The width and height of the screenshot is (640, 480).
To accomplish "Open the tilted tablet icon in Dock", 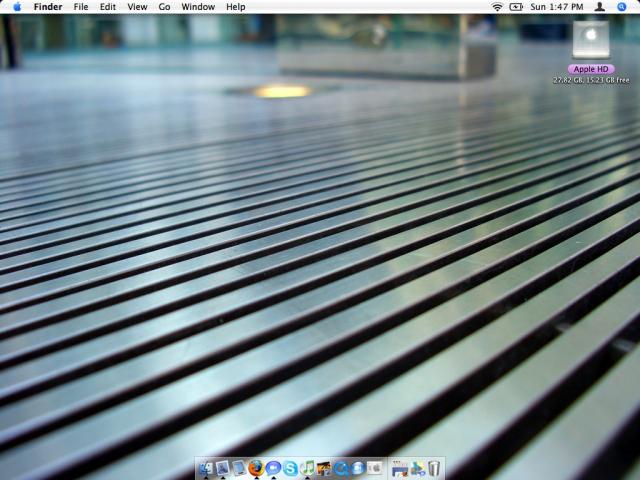I will 239,468.
